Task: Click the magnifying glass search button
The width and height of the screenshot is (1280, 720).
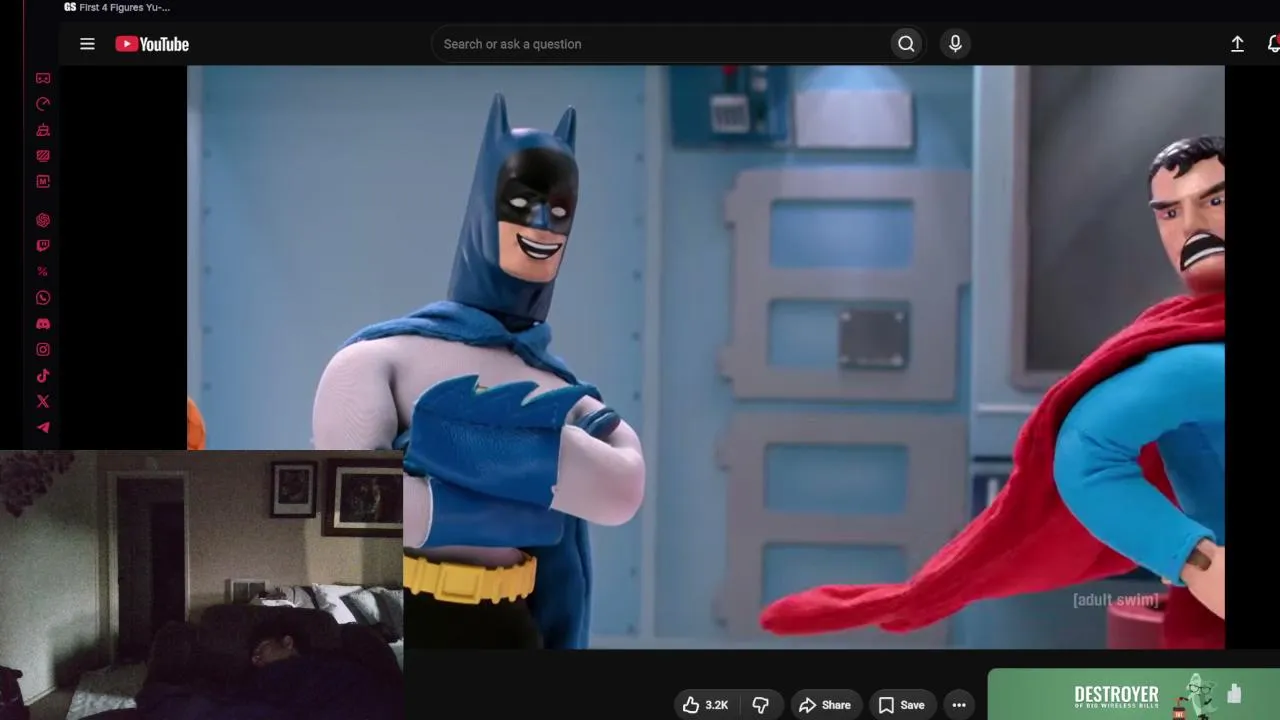Action: coord(906,44)
